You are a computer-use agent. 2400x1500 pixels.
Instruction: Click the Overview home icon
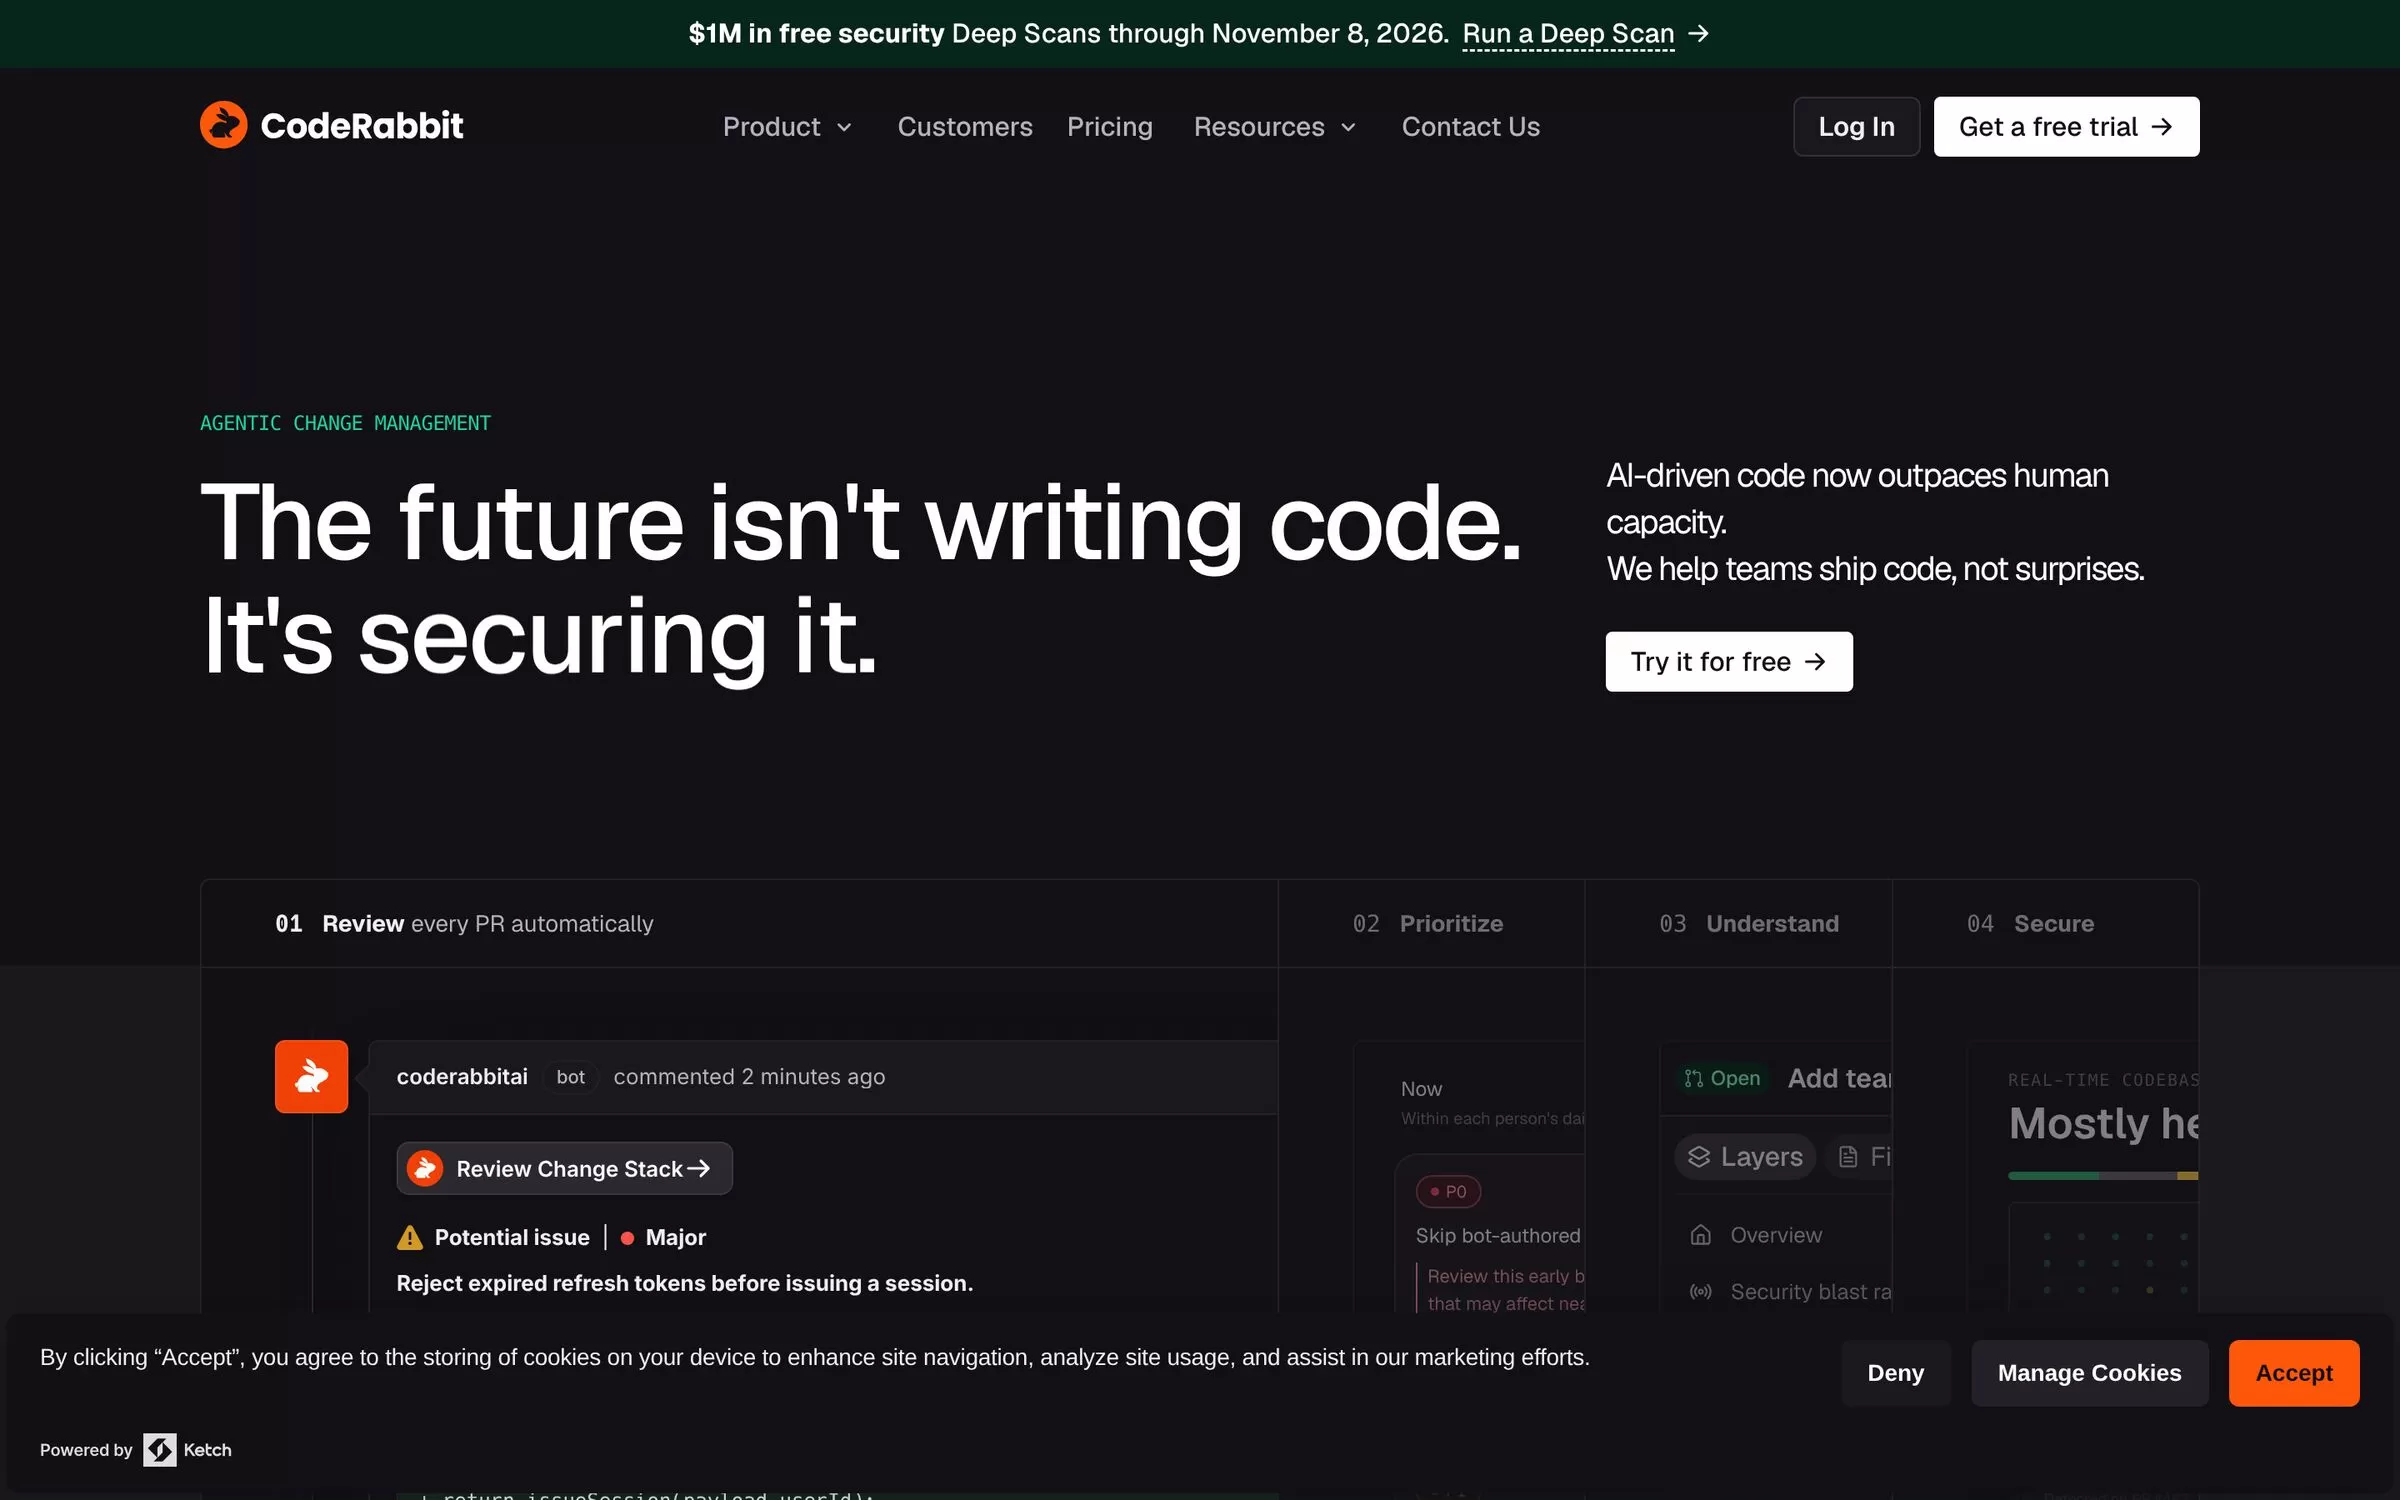[x=1700, y=1235]
